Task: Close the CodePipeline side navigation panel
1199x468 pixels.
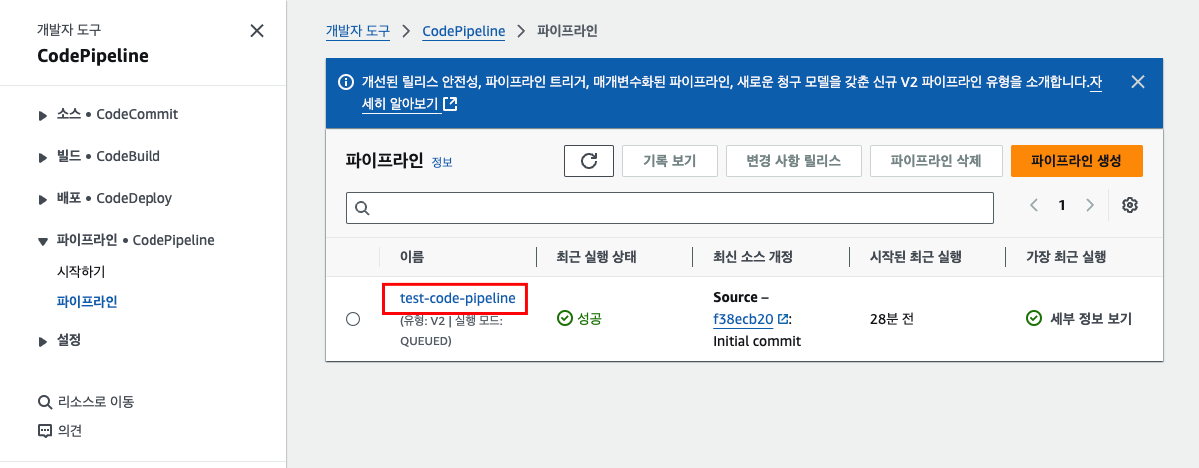Action: coord(258,31)
